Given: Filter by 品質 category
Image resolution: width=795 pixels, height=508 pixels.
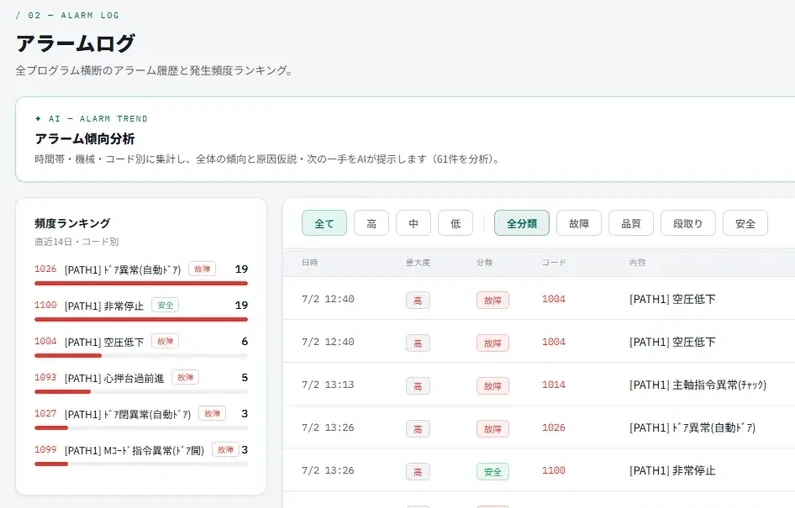Looking at the screenshot, I should click(x=631, y=223).
